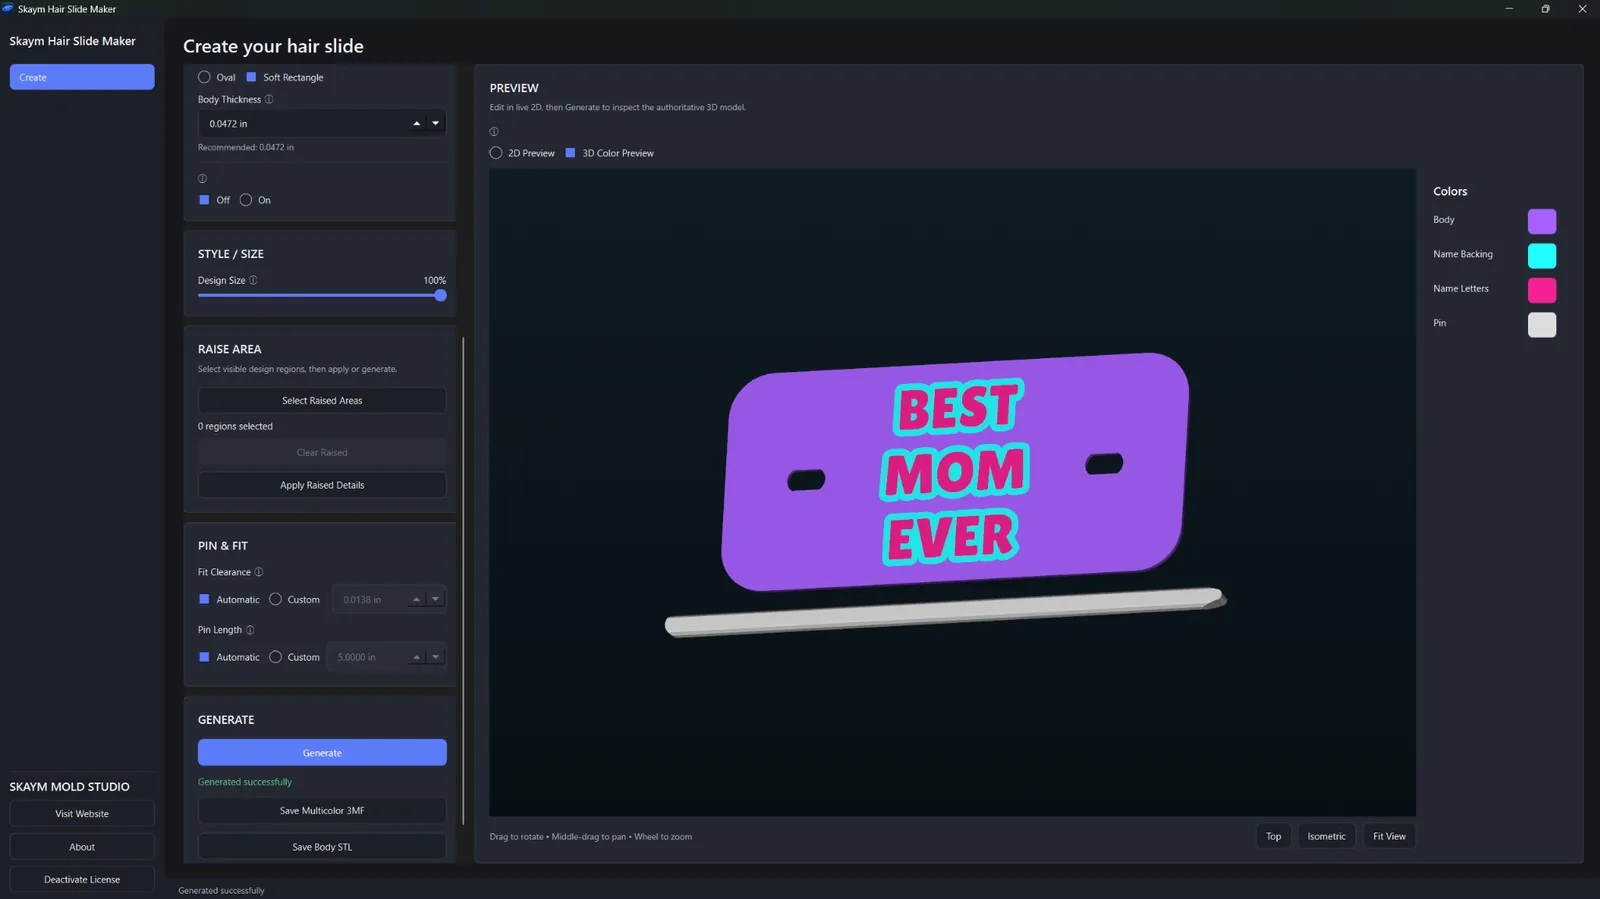Switch to 2D Preview mode

click(x=522, y=153)
